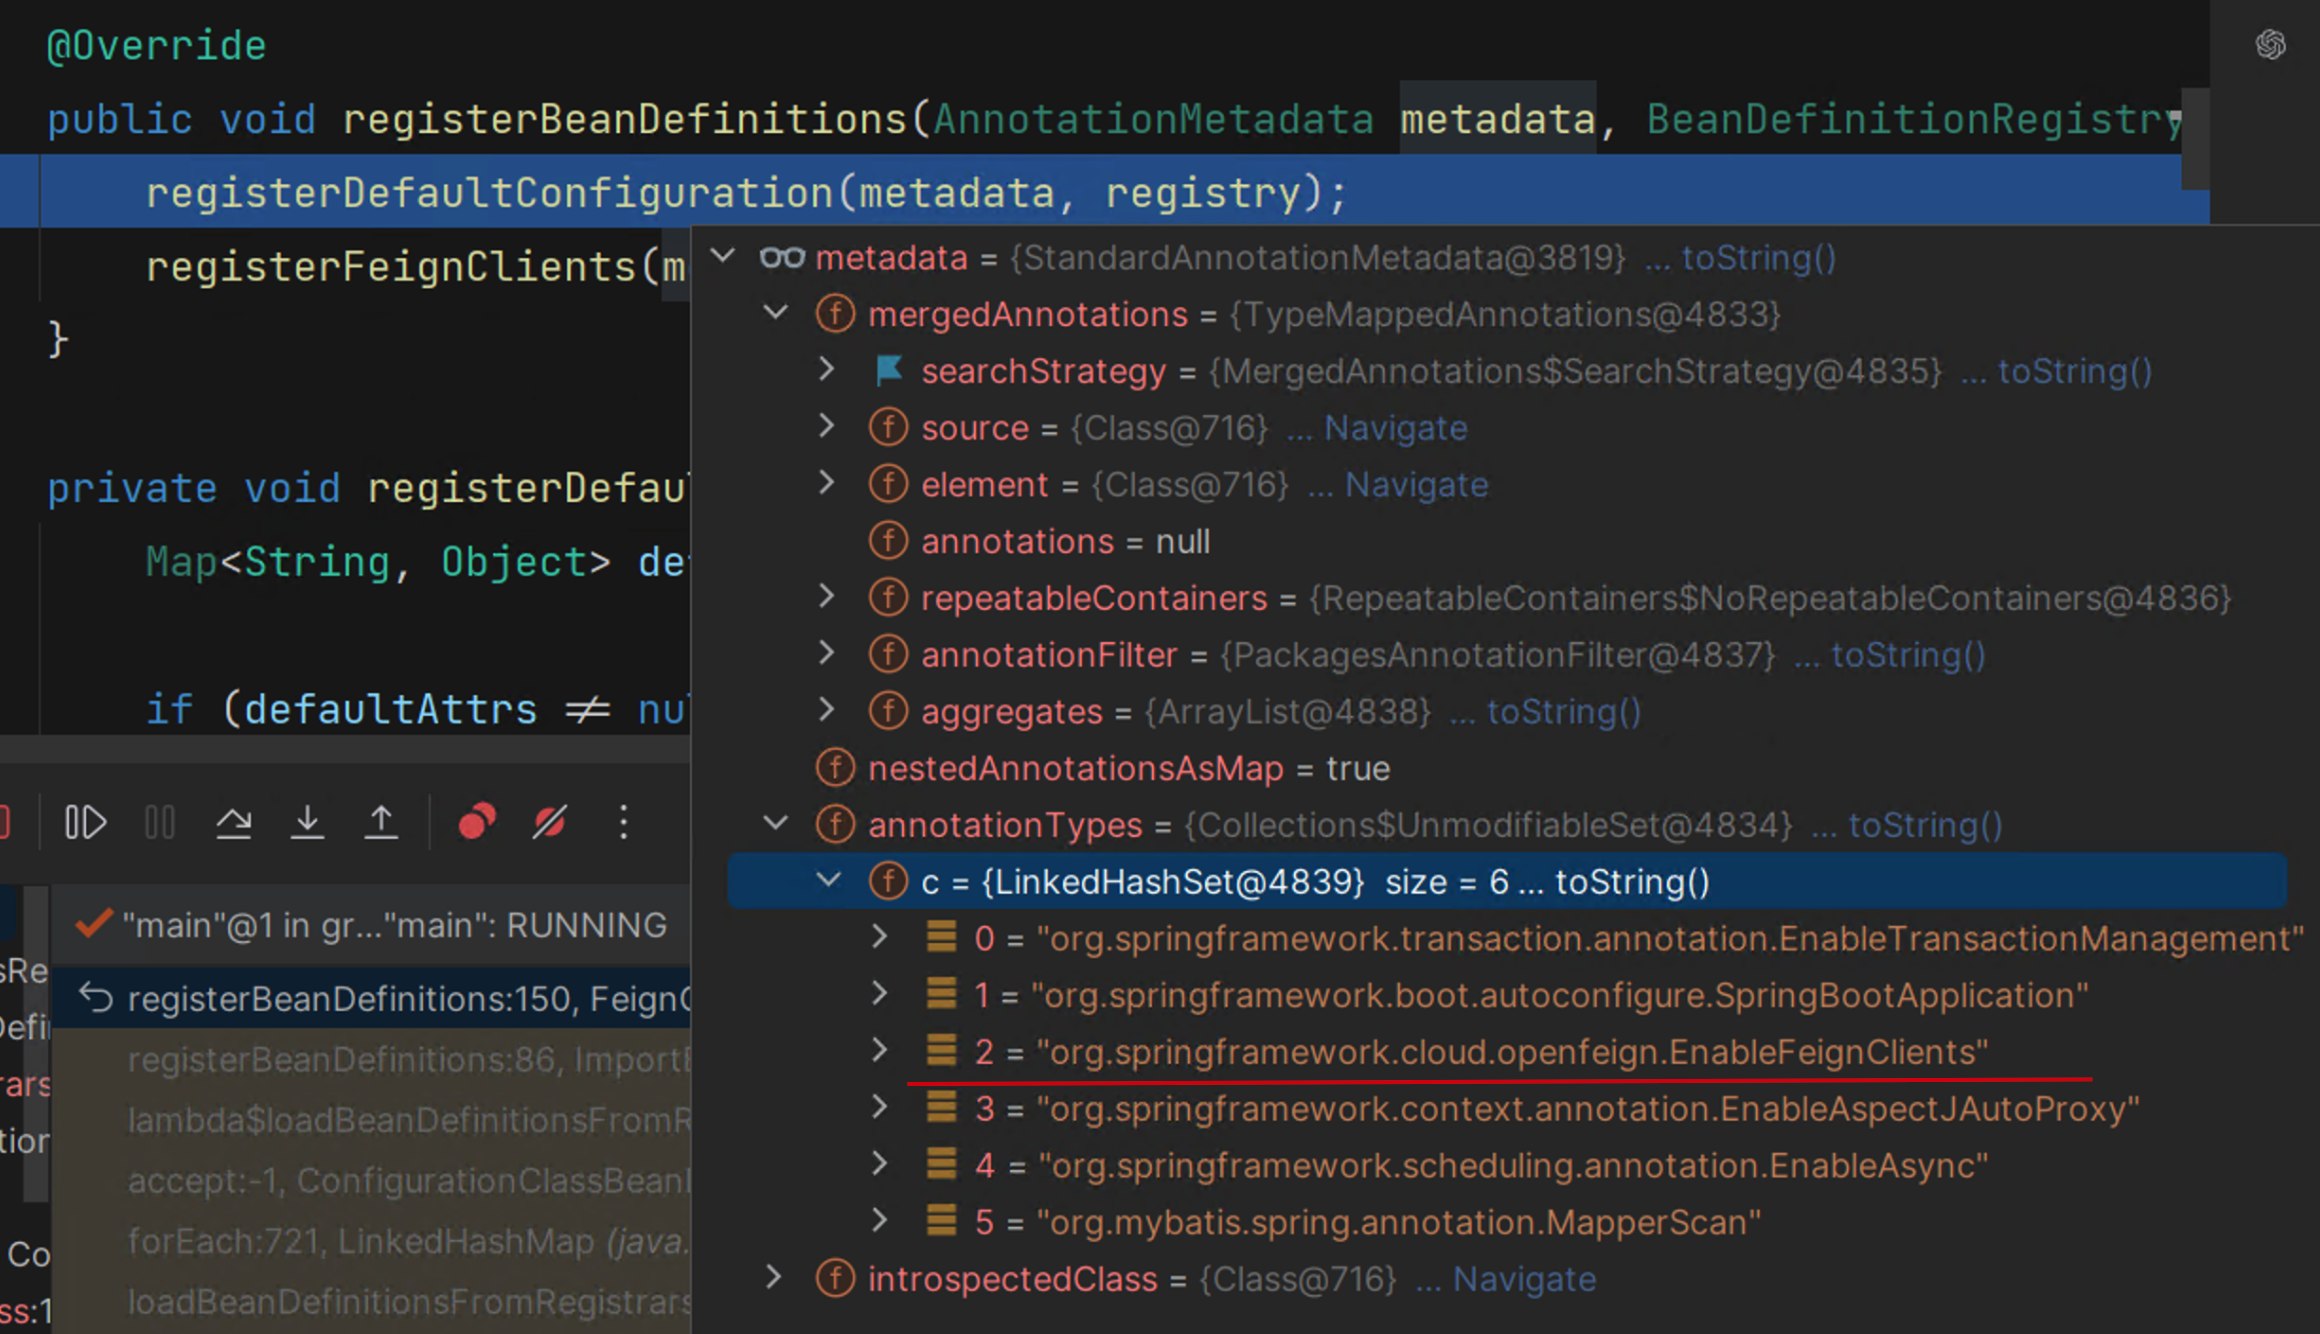This screenshot has height=1334, width=2320.
Task: Click the checkmark icon on main thread
Action: pos(93,923)
